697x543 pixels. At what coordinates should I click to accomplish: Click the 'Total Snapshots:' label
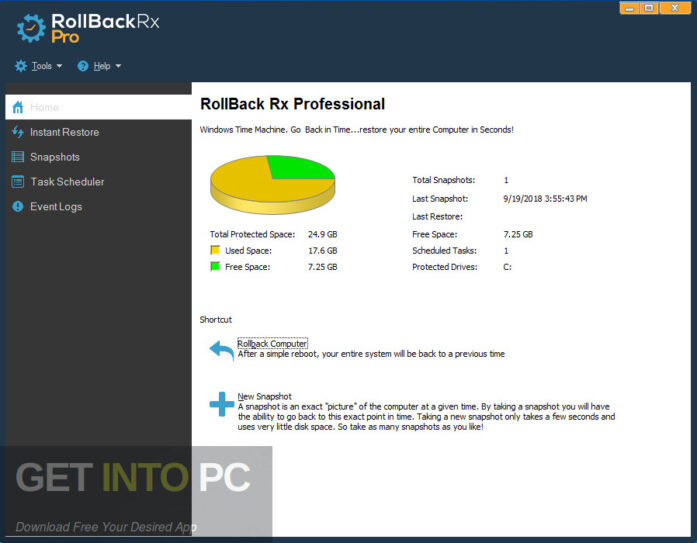click(444, 180)
